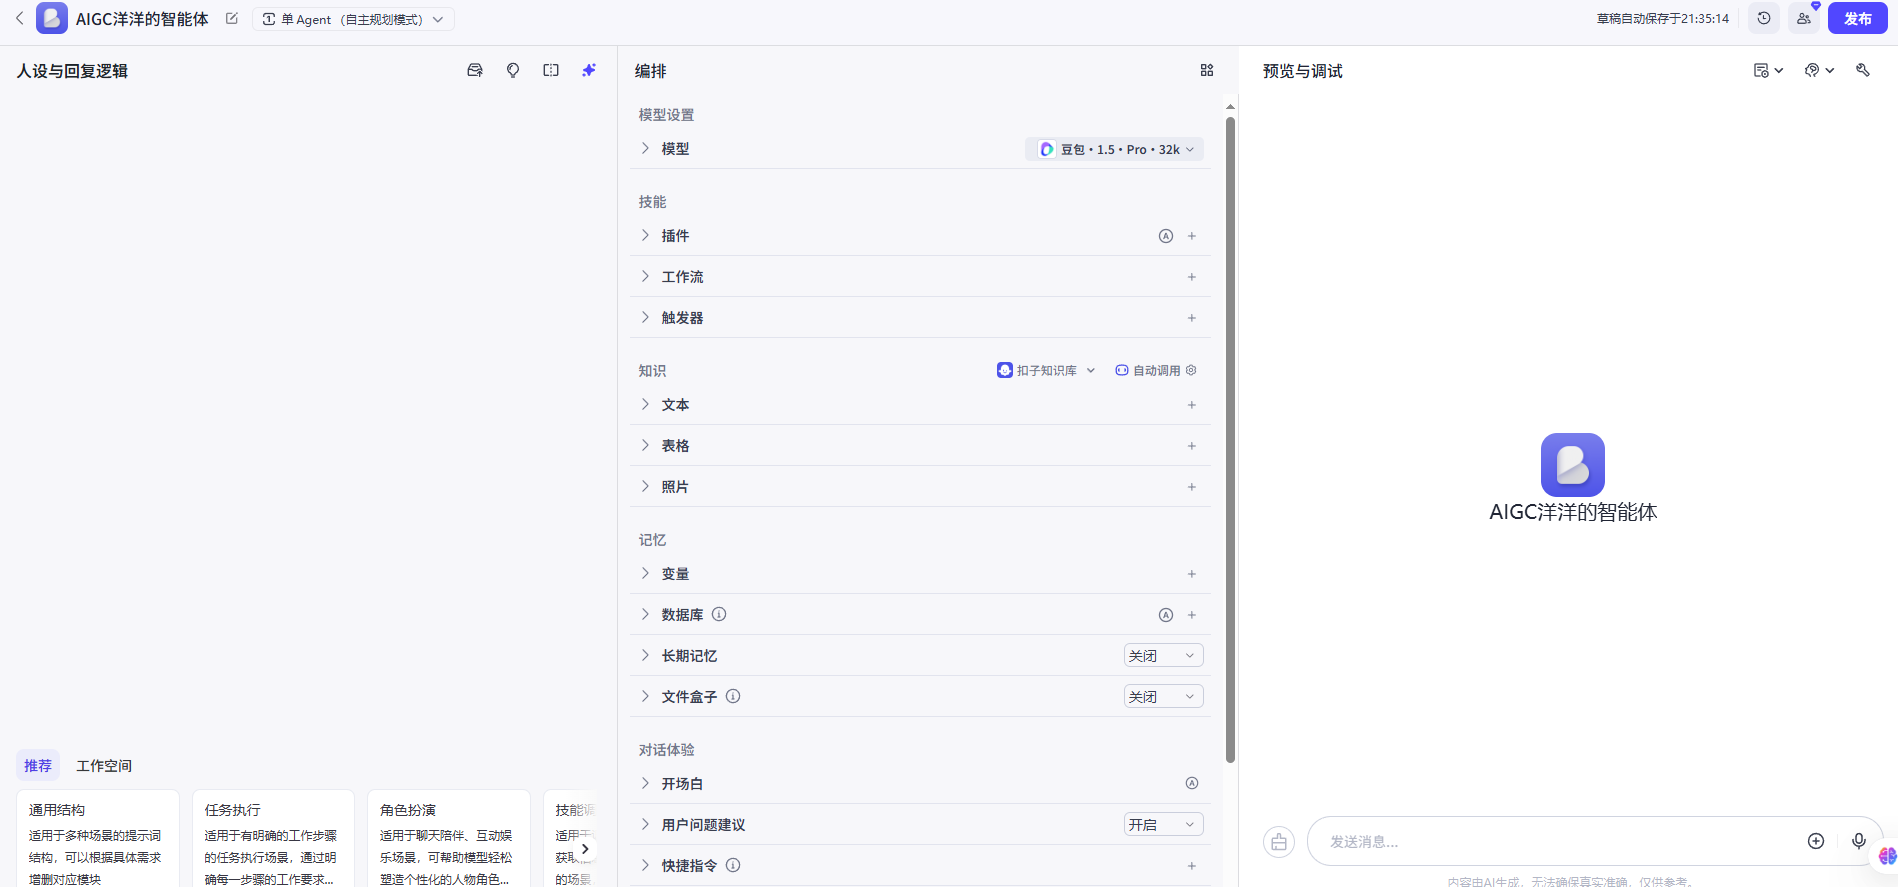Open the 单 Agent mode dropdown
1898x887 pixels.
tap(353, 19)
